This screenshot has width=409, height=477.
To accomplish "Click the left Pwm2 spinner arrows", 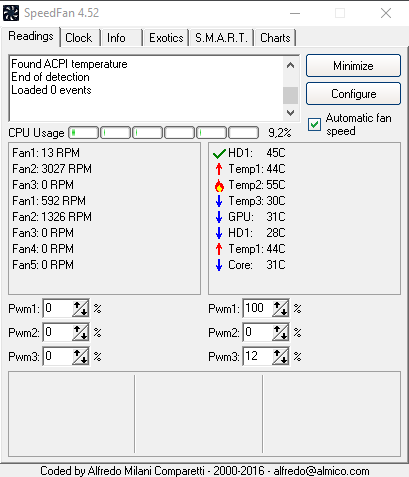I will click(80, 333).
